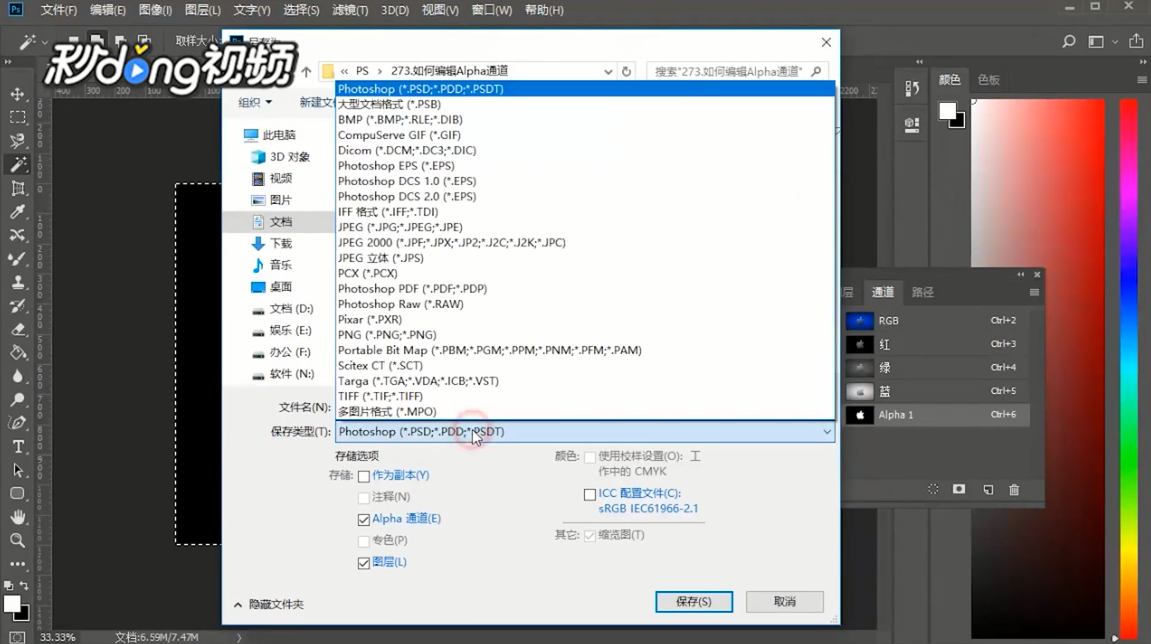
Task: Toggle 作为副本 checkbox
Action: coord(363,476)
